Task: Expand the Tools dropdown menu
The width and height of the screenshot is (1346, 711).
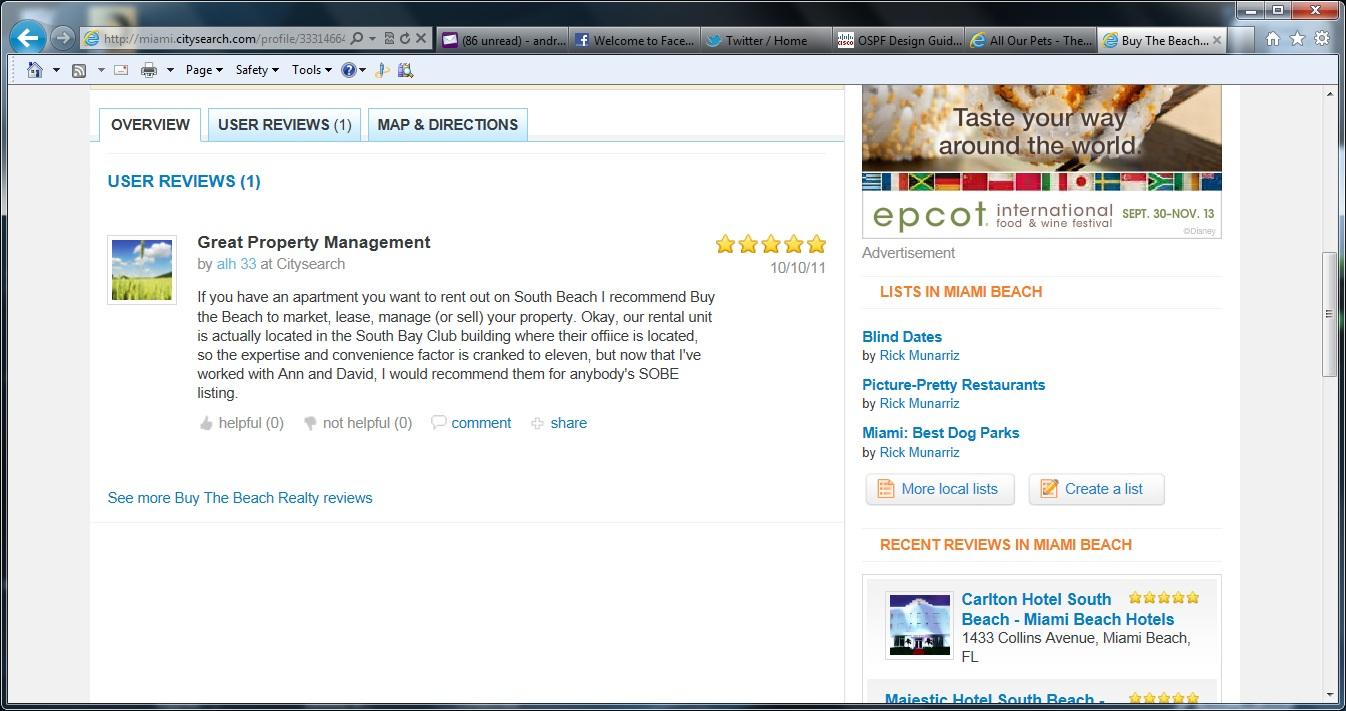Action: (x=311, y=70)
